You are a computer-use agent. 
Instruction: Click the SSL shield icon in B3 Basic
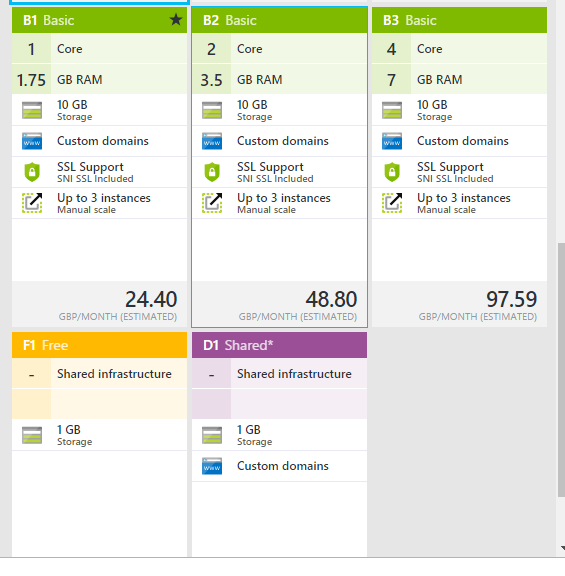pos(392,172)
